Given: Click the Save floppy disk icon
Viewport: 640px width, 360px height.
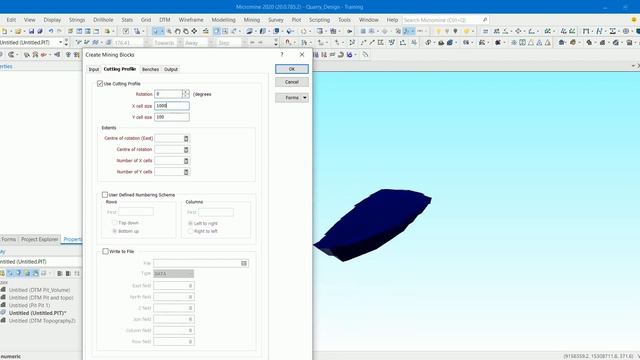Looking at the screenshot, I should pos(31,31).
